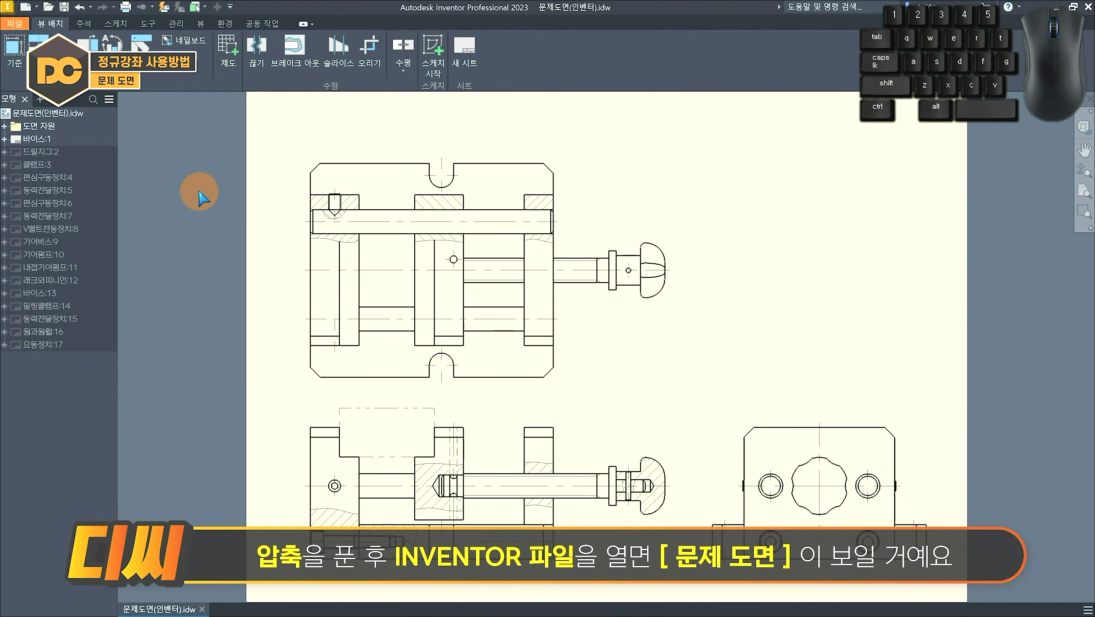
Task: Expand the 드릴지그:2 sheet node
Action: pyautogui.click(x=4, y=151)
